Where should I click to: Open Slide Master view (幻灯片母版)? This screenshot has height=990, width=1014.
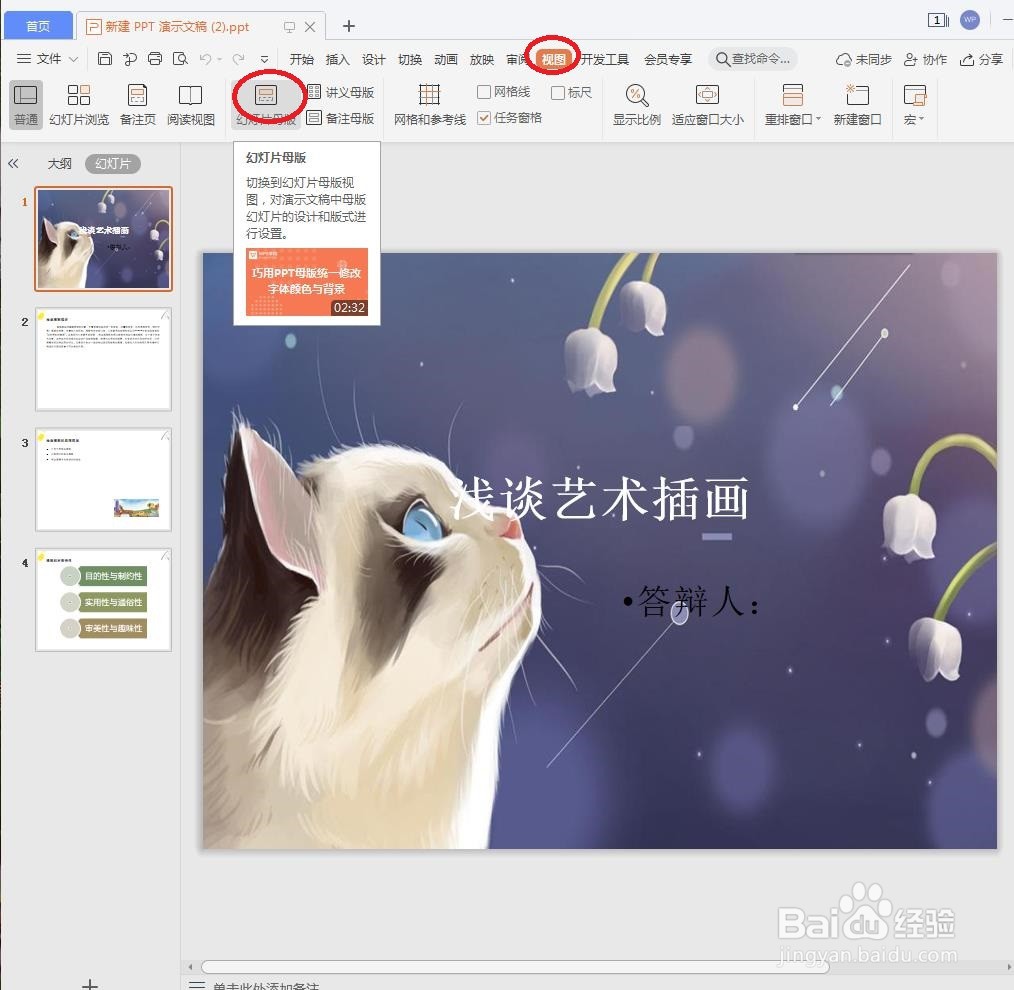click(266, 104)
